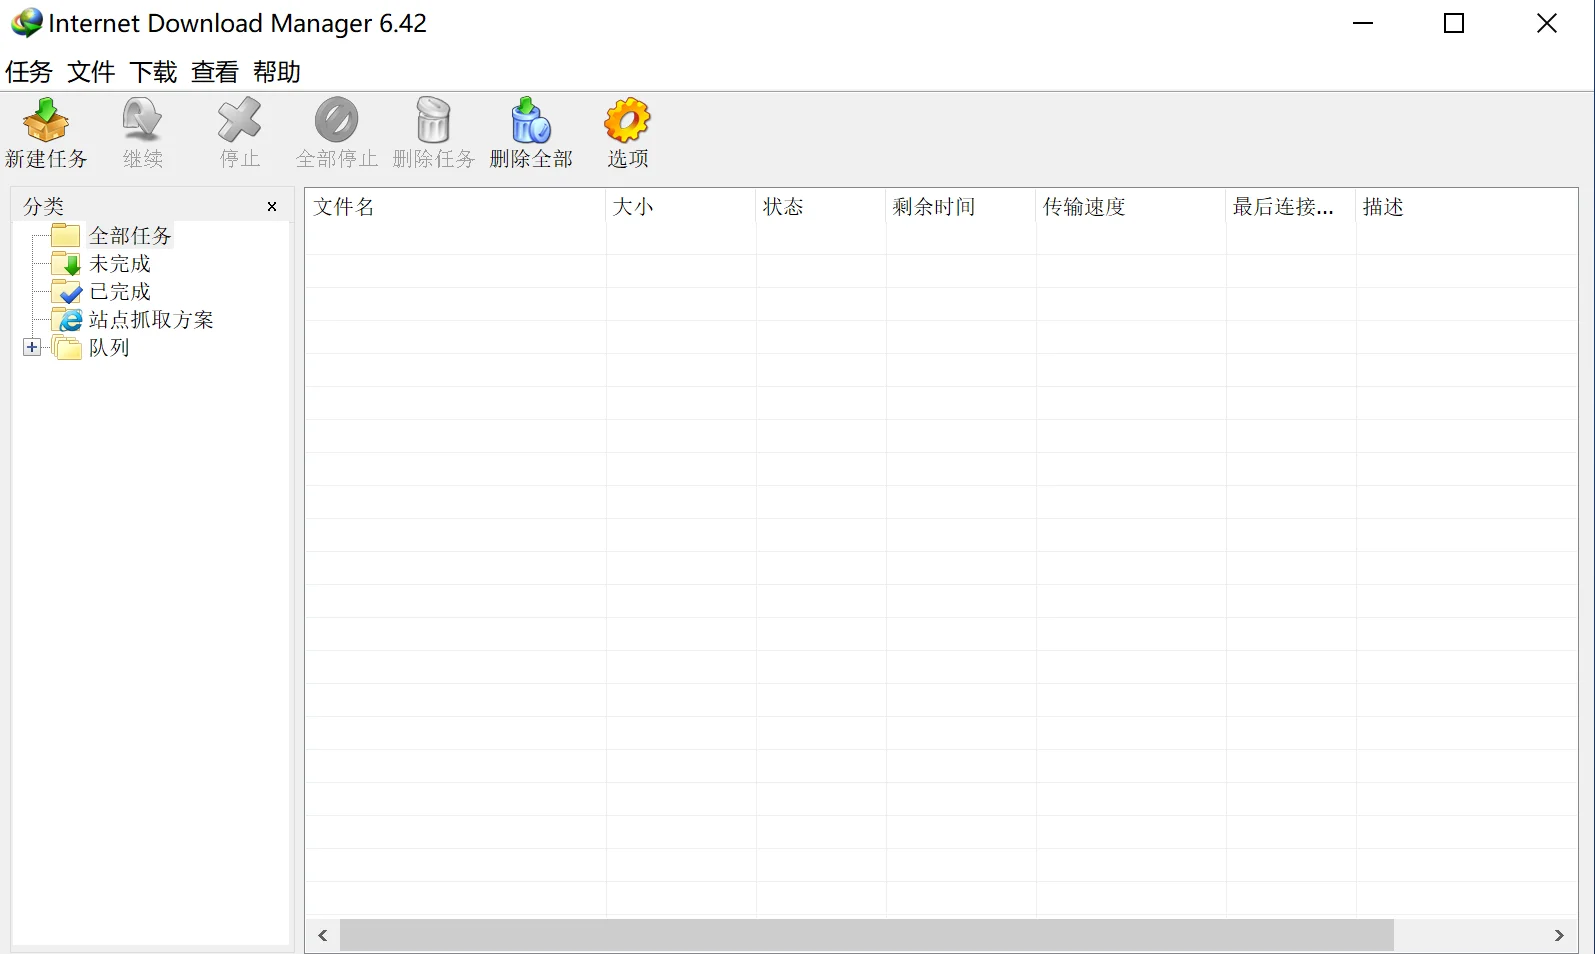Click the 停止 (stop) toolbar icon
Image resolution: width=1595 pixels, height=954 pixels.
[239, 121]
